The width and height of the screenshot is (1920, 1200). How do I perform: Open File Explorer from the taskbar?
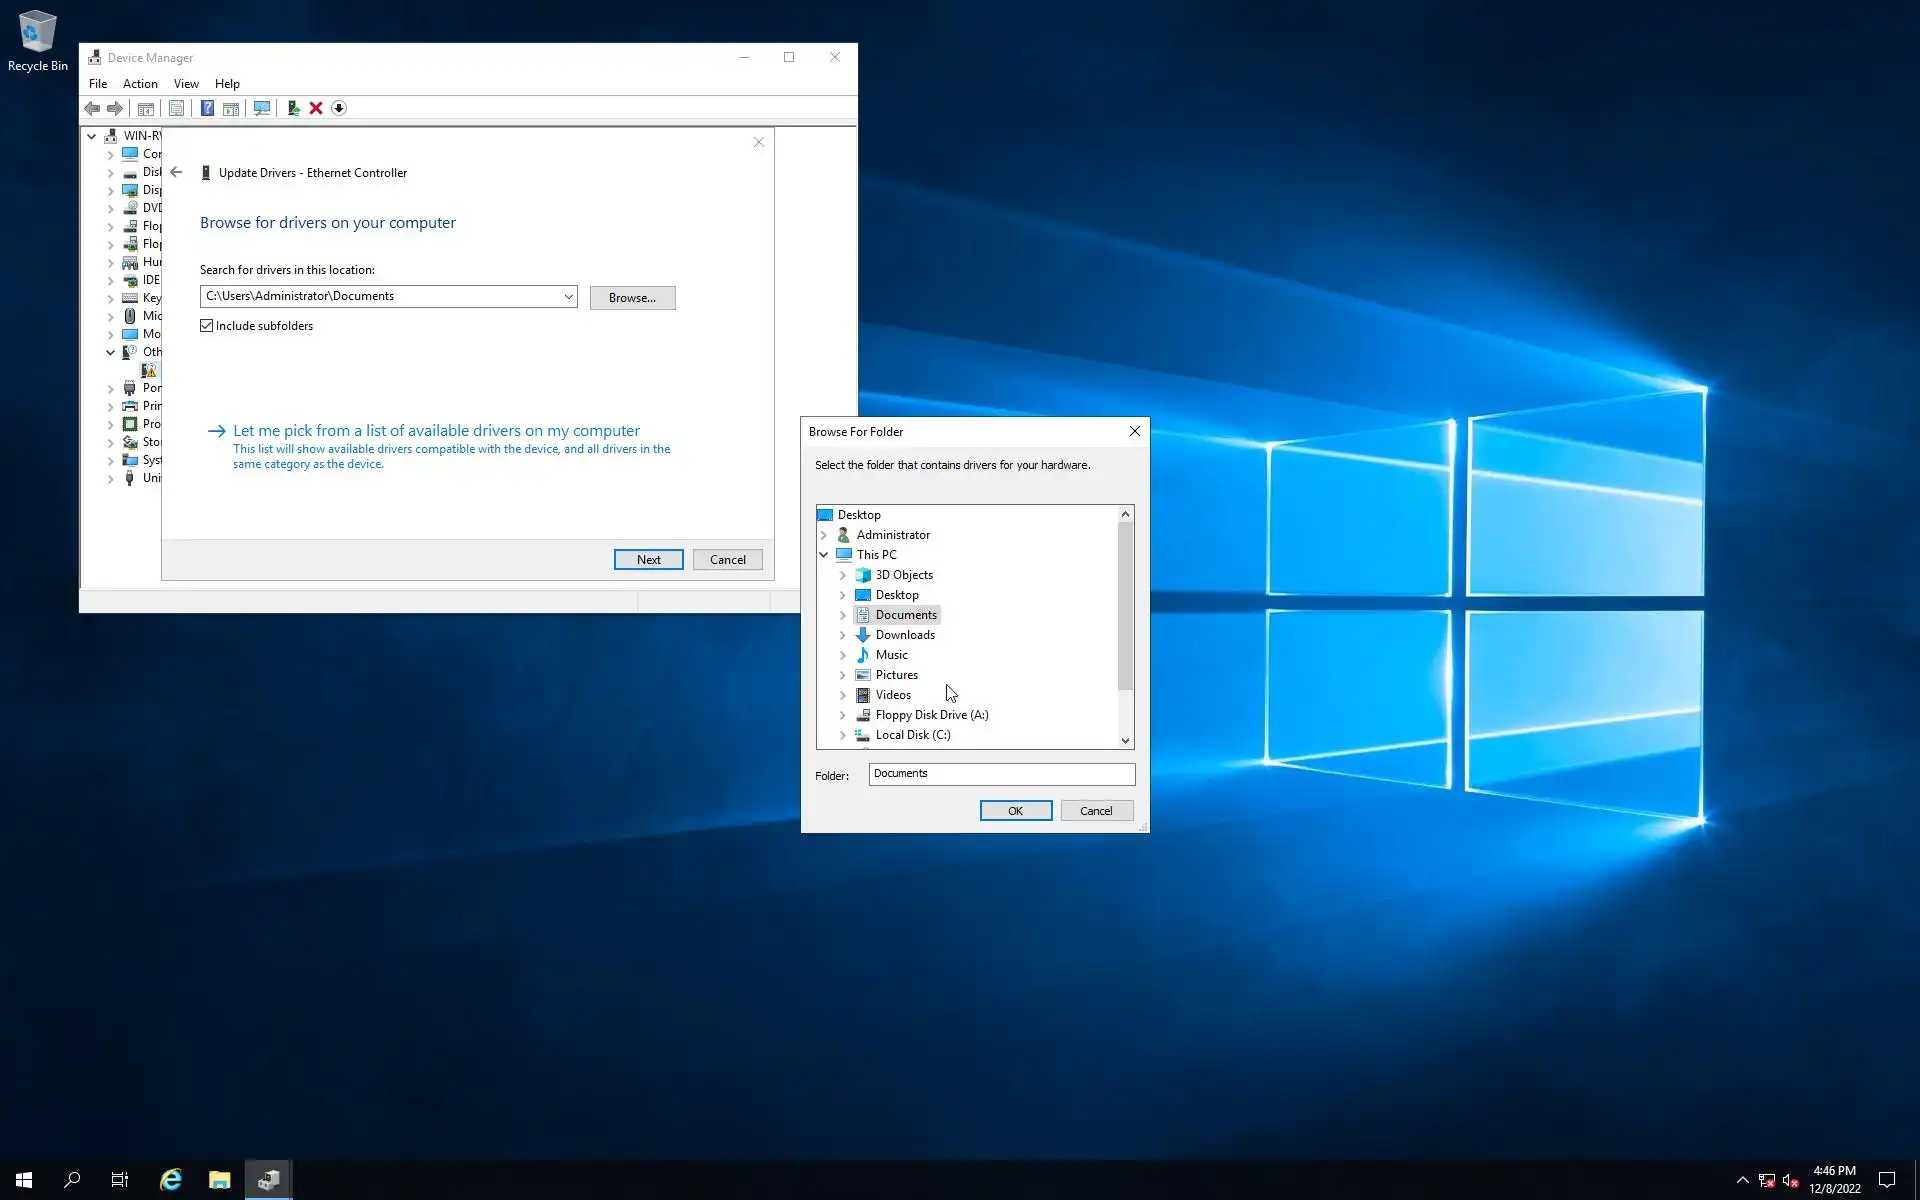(x=220, y=1180)
